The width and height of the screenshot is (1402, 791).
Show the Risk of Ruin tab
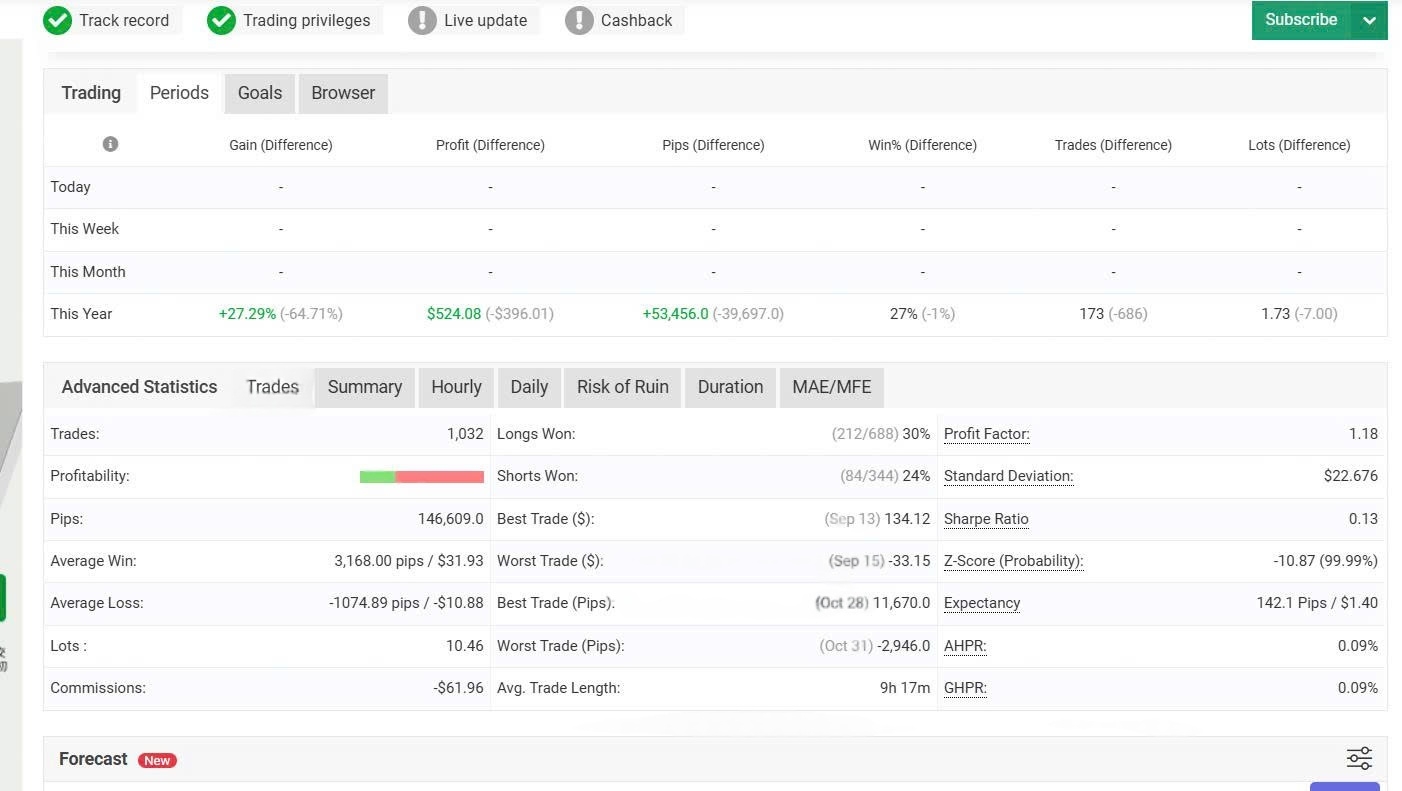[x=622, y=387]
